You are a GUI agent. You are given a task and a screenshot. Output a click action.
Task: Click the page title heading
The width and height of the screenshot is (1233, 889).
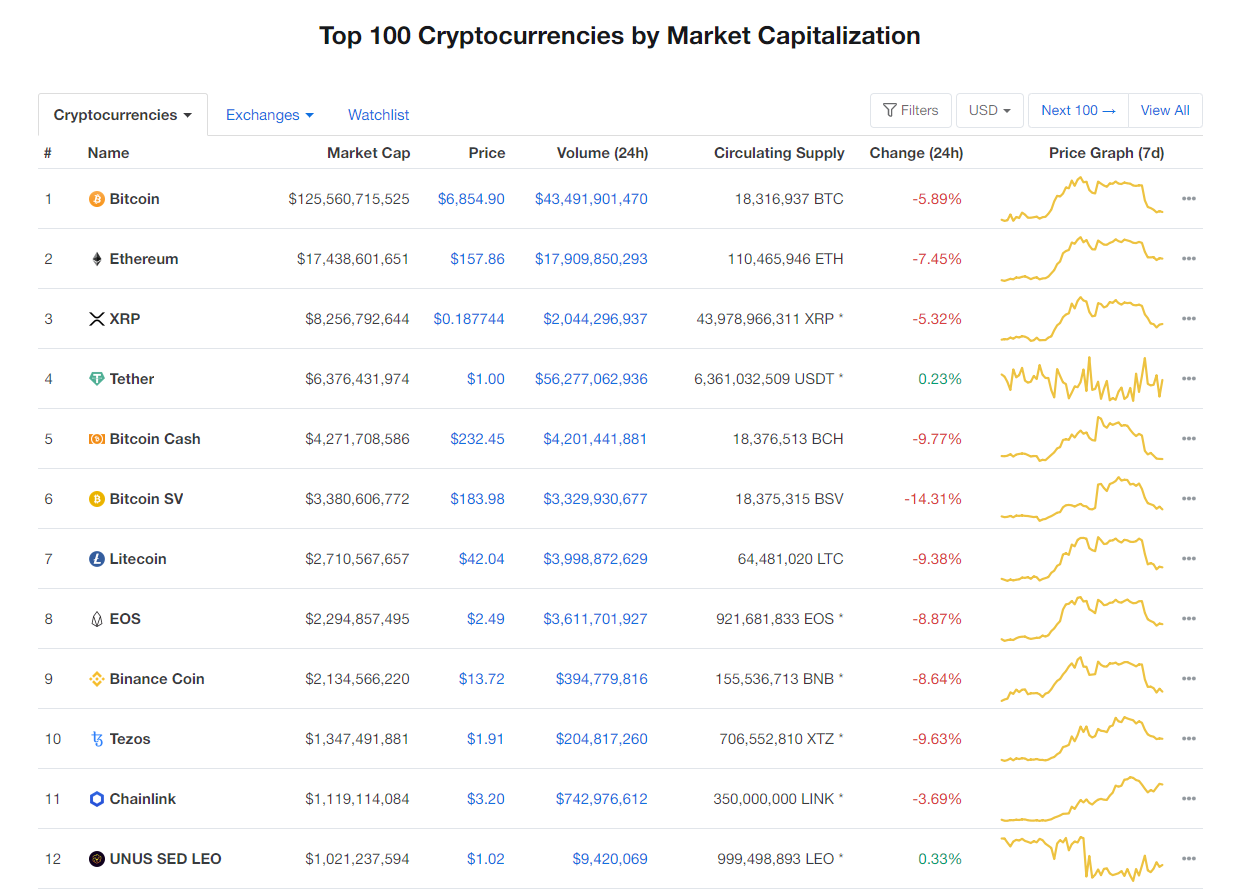tap(619, 36)
